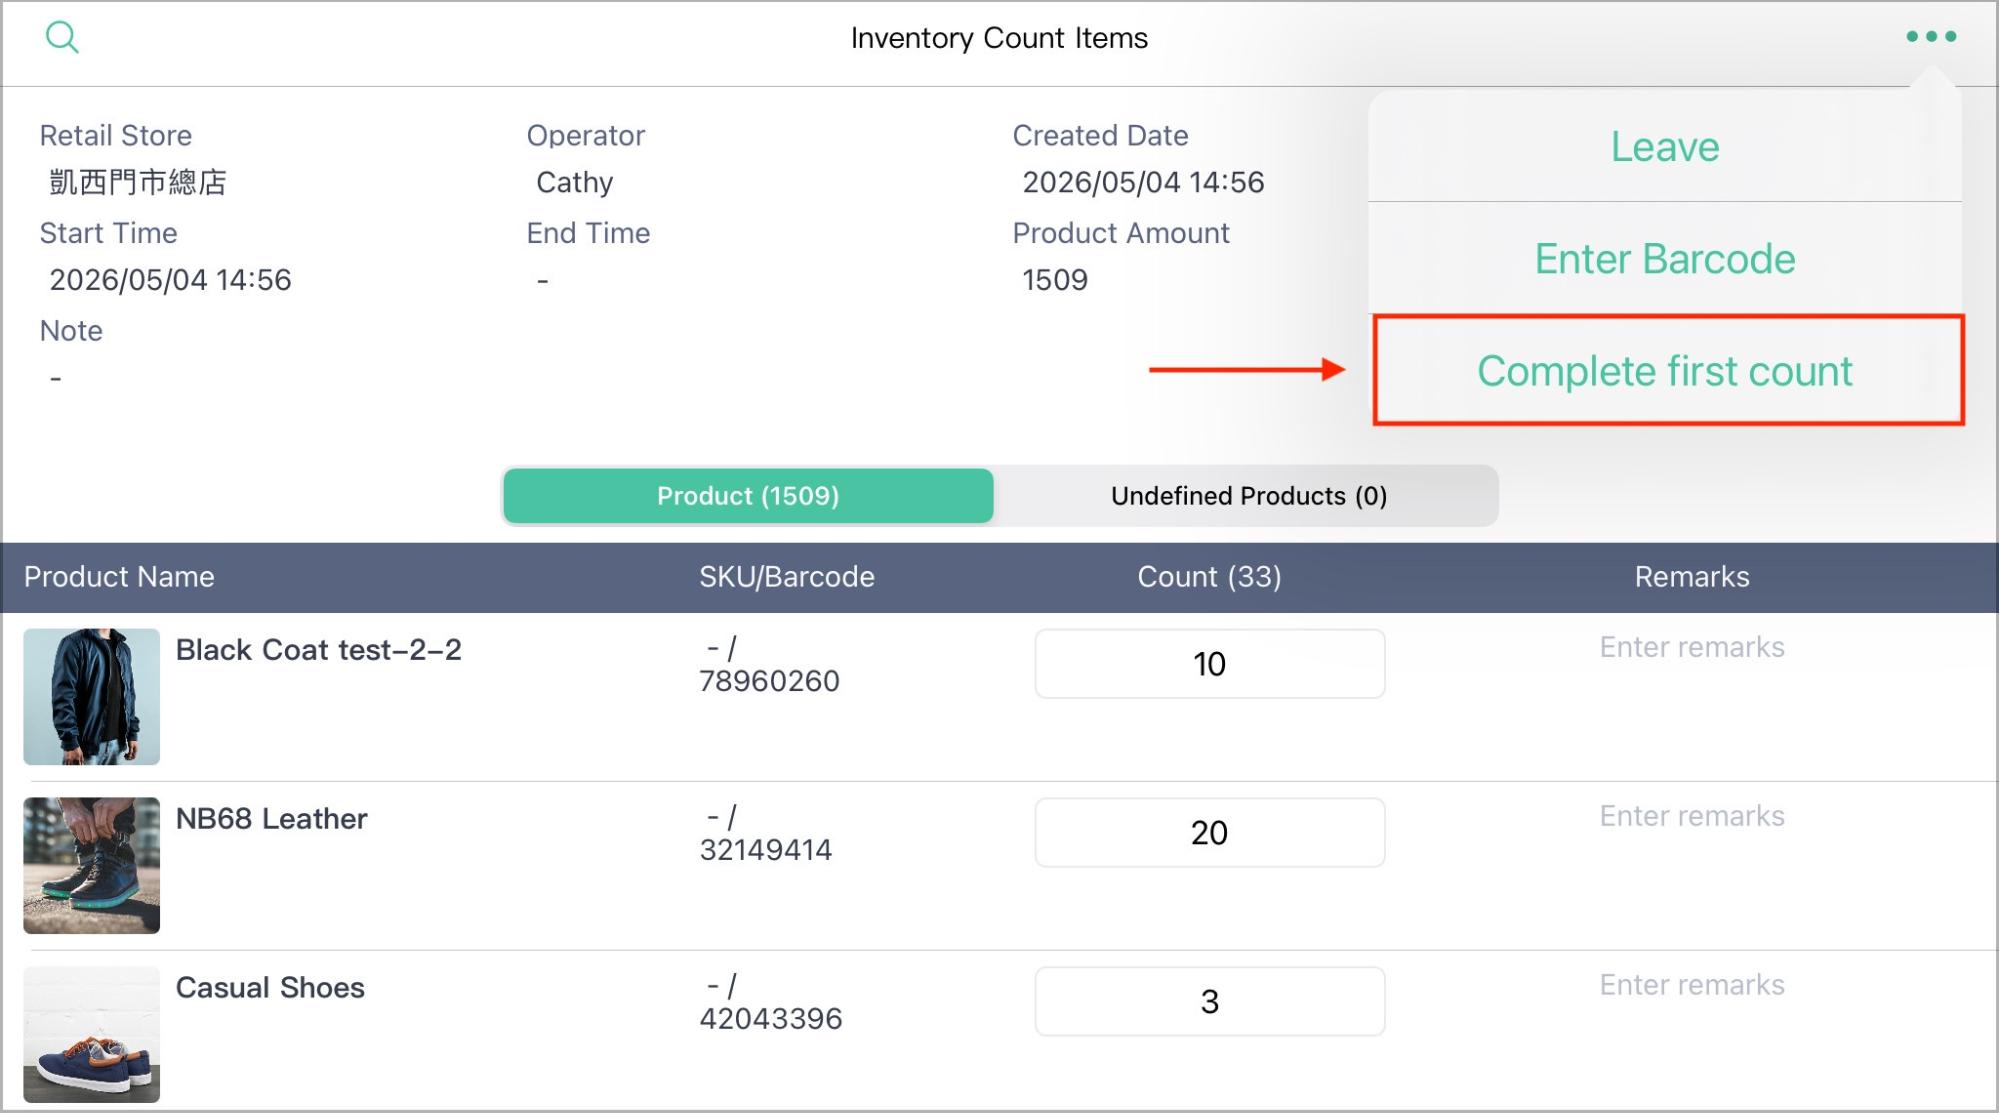Viewport: 1999px width, 1113px height.
Task: Open the three-dot more options menu
Action: tap(1930, 36)
